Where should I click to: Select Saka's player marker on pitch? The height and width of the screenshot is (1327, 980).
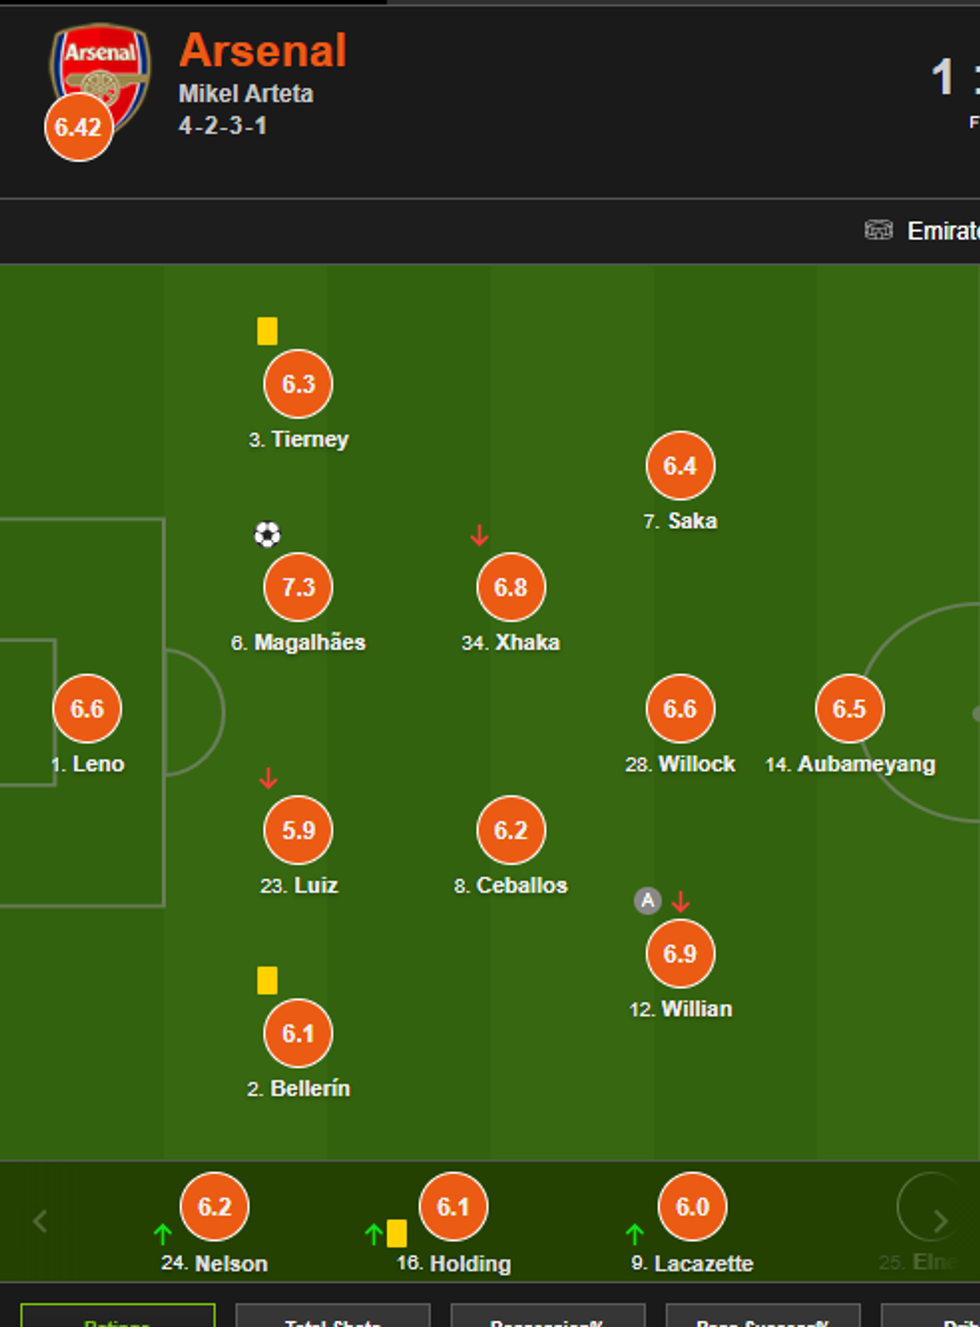click(680, 466)
